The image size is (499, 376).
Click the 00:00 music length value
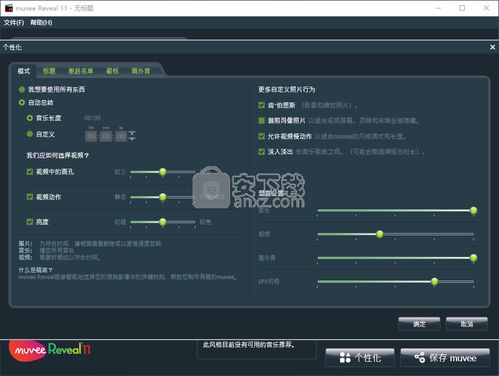coord(92,118)
